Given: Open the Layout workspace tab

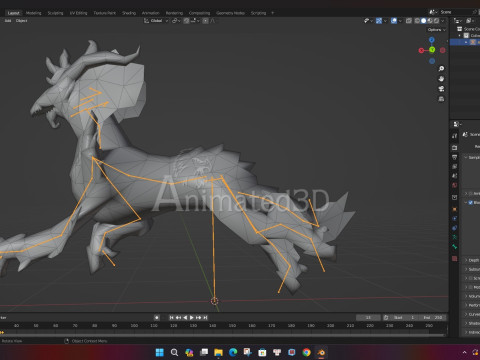Looking at the screenshot, I should (14, 13).
